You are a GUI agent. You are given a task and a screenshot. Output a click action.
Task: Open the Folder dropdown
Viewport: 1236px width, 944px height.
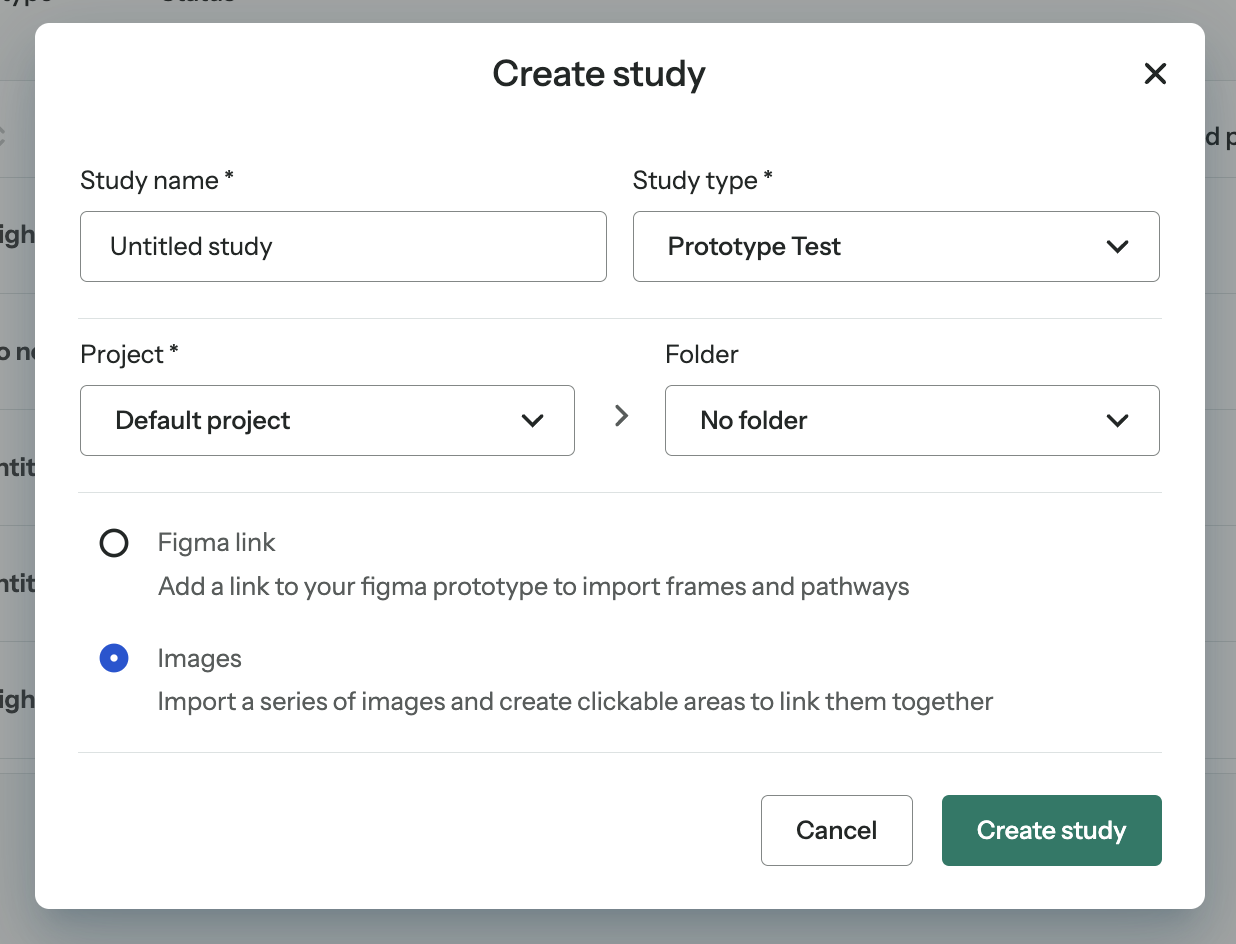tap(912, 420)
